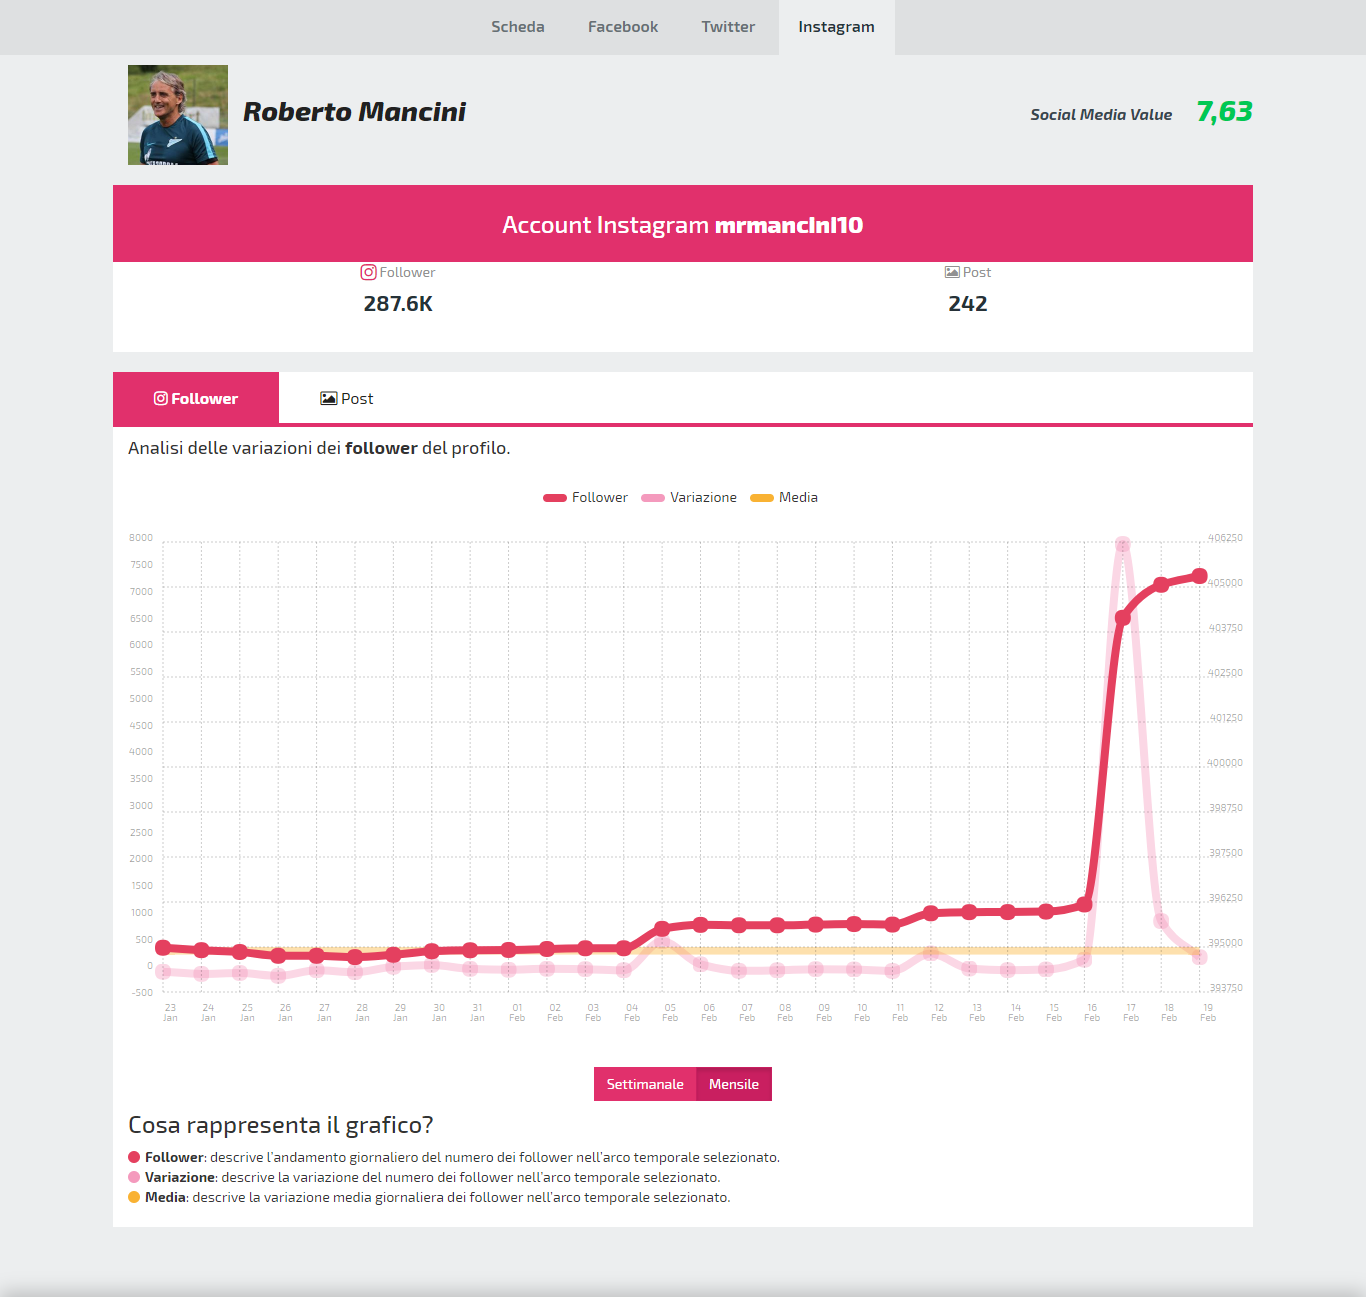Open the Follower analysis tab
Image resolution: width=1366 pixels, height=1297 pixels.
click(x=196, y=398)
